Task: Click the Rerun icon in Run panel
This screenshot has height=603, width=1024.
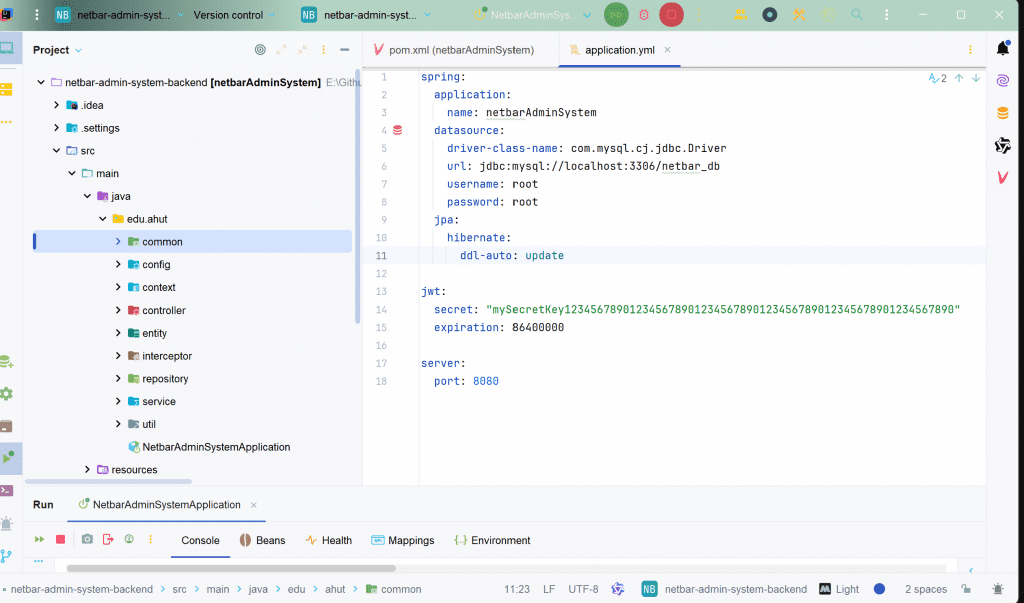Action: click(x=40, y=540)
